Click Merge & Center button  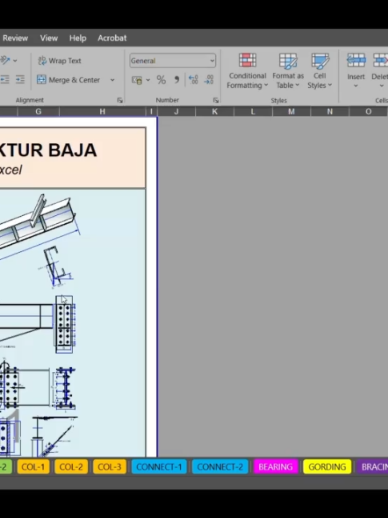(69, 80)
